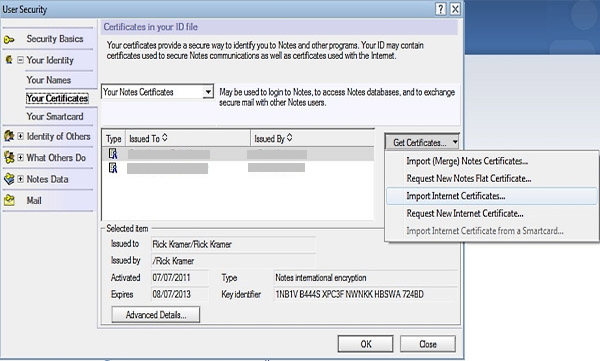Click the OK button
The height and width of the screenshot is (361, 600).
pyautogui.click(x=365, y=344)
